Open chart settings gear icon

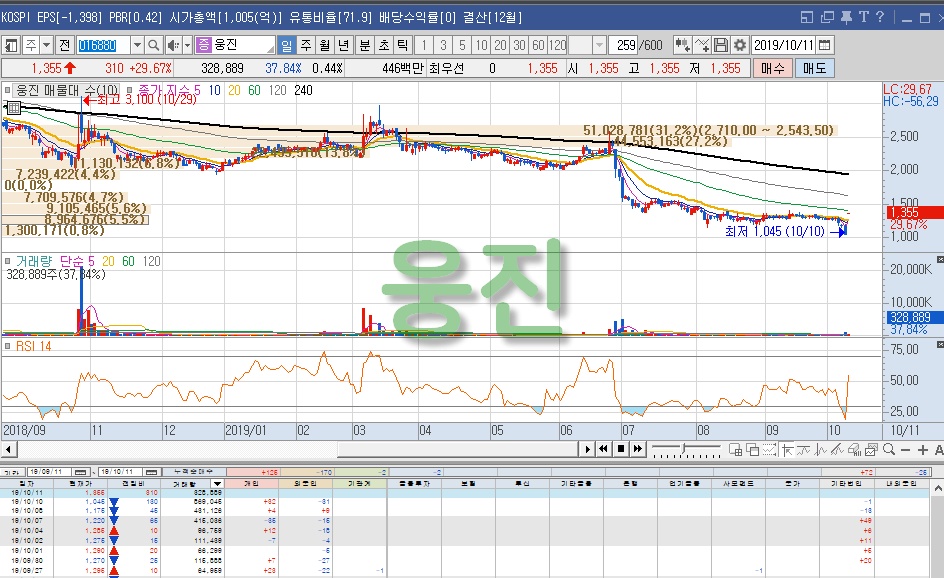740,45
